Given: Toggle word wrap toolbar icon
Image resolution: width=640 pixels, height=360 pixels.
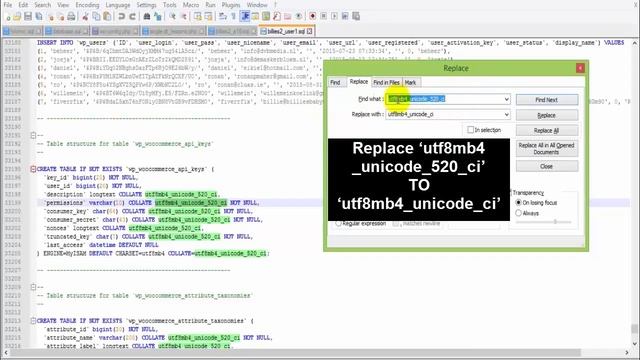Looking at the screenshot, I should click(x=222, y=16).
